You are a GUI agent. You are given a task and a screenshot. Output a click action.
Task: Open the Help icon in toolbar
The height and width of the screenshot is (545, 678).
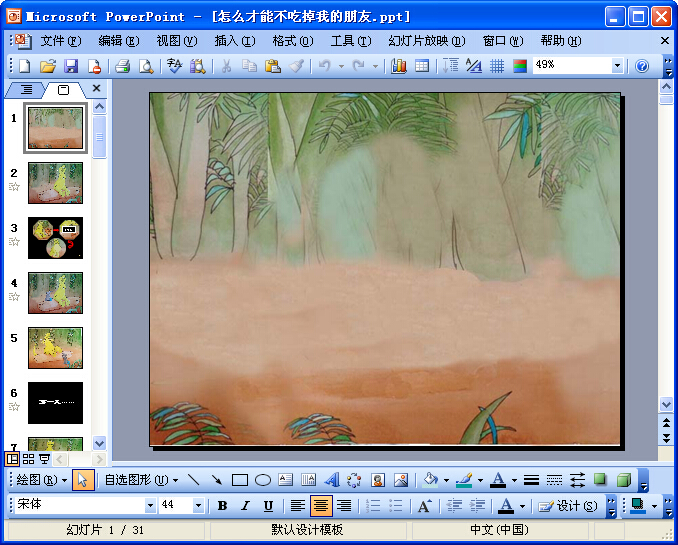click(x=642, y=66)
